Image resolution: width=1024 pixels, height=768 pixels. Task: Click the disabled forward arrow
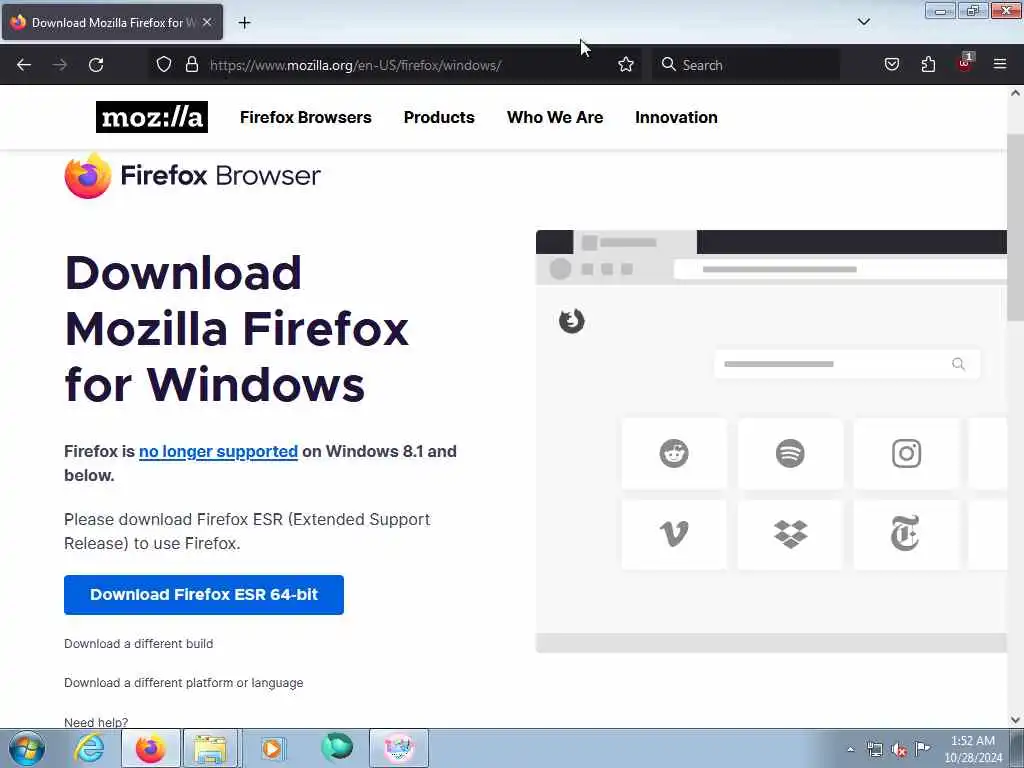60,65
